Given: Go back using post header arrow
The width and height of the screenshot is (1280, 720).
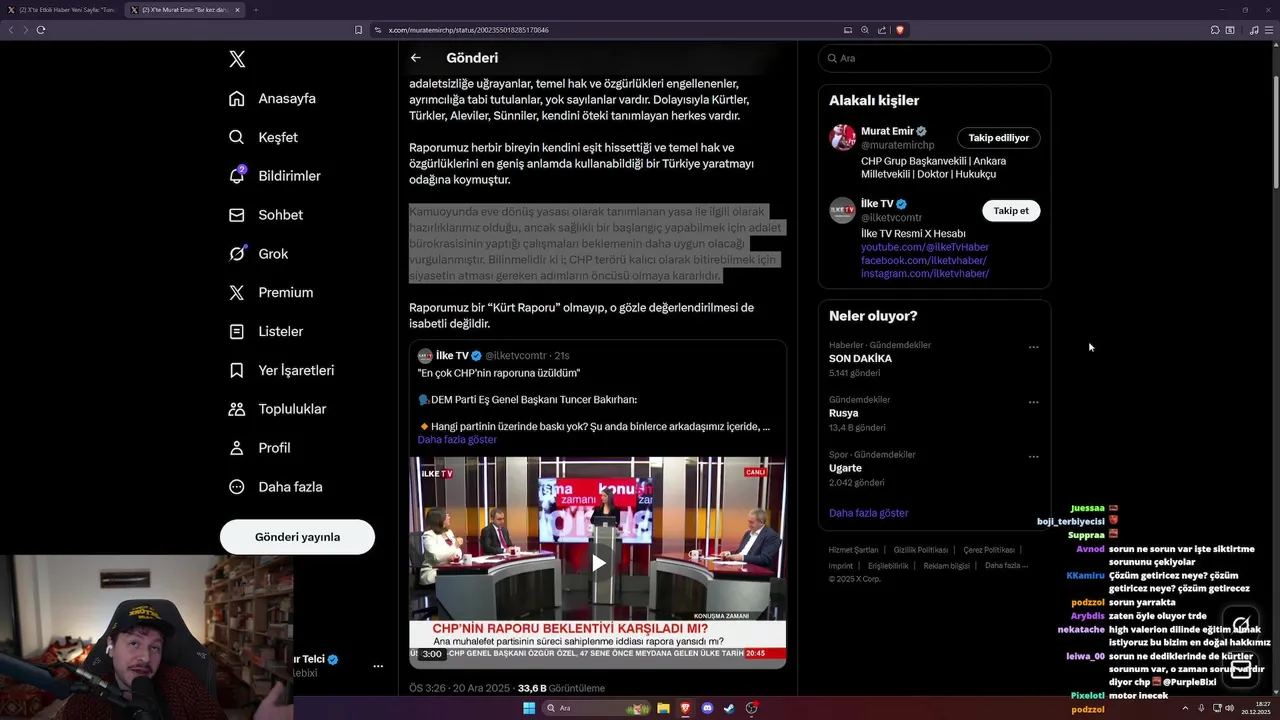Looking at the screenshot, I should point(416,58).
